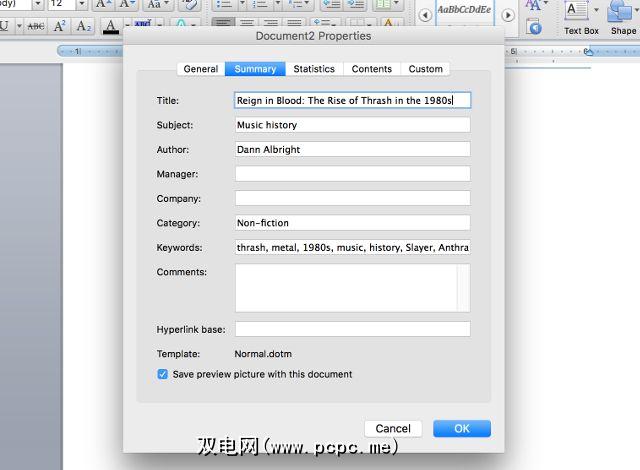Click the empty Manager field
The image size is (640, 470).
coord(353,174)
